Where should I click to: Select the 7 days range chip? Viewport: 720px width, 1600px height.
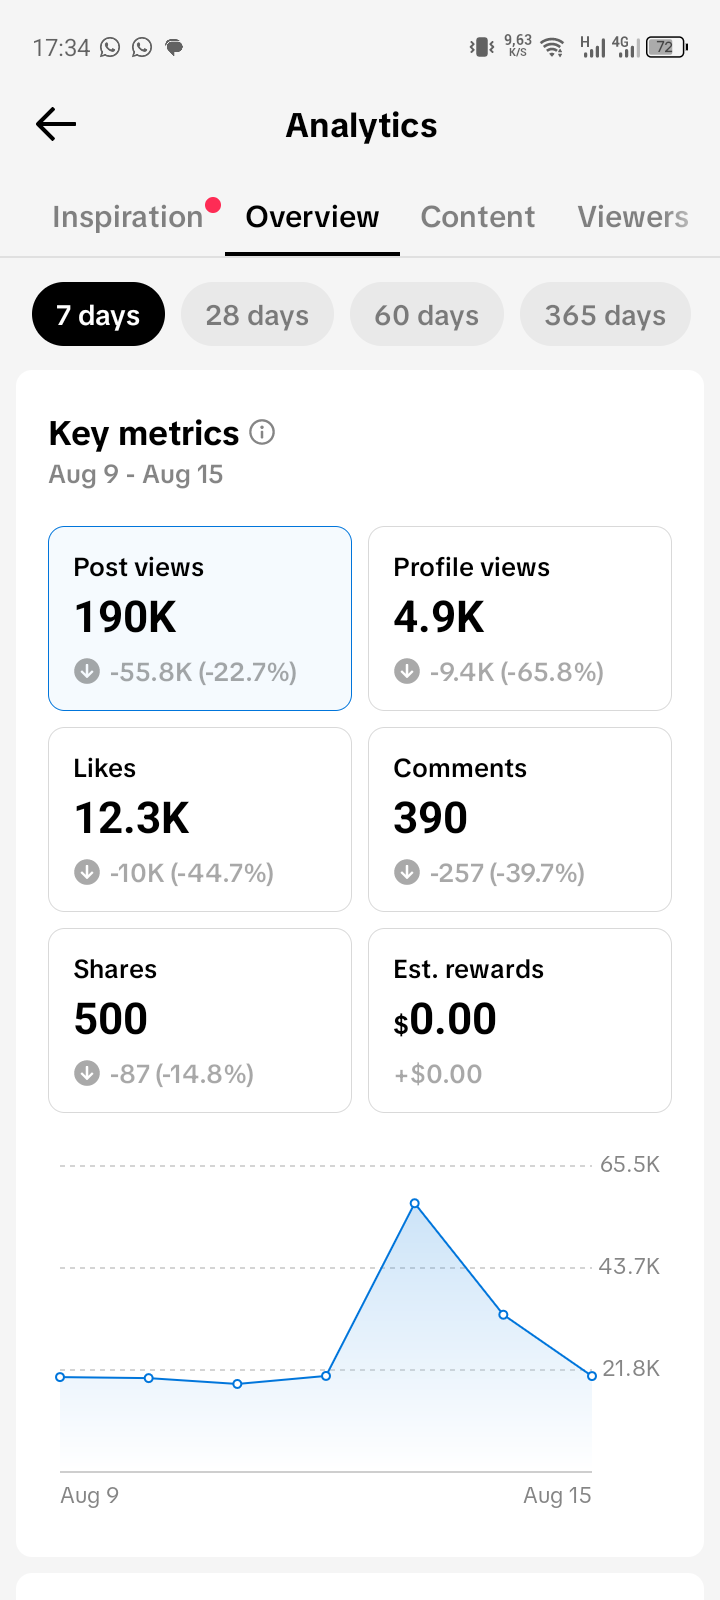pos(98,314)
